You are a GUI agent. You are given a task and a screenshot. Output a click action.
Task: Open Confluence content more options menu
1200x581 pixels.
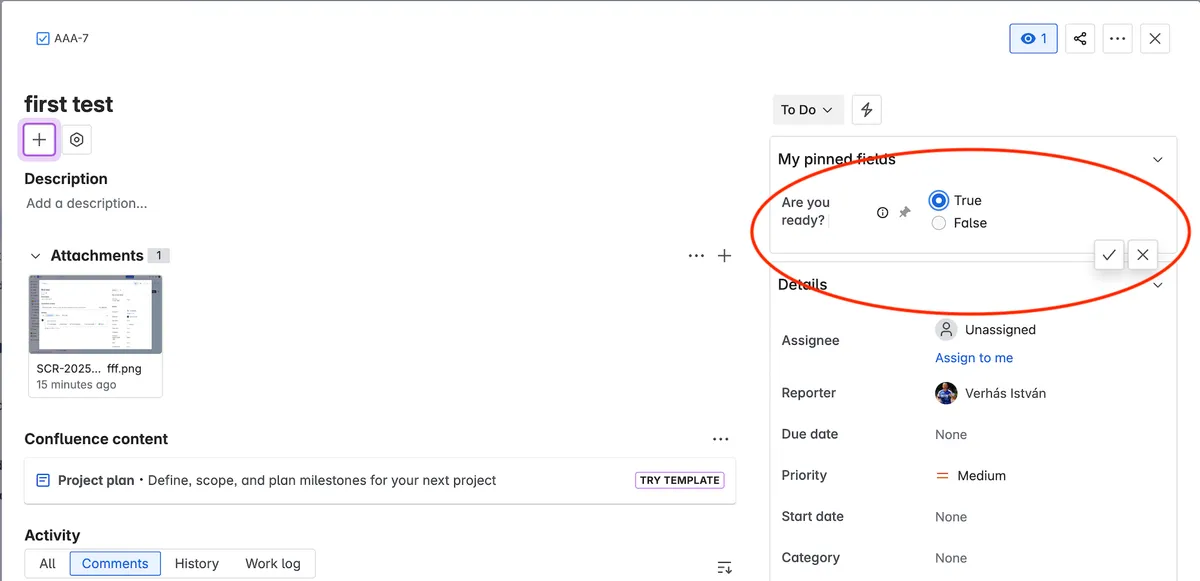[x=720, y=439]
